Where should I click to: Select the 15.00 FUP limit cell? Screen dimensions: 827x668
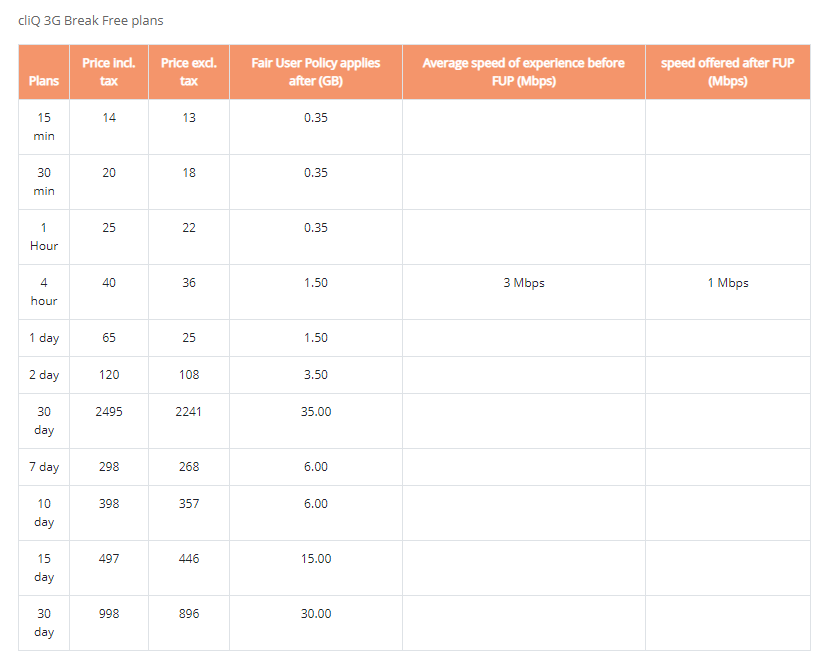pos(316,568)
